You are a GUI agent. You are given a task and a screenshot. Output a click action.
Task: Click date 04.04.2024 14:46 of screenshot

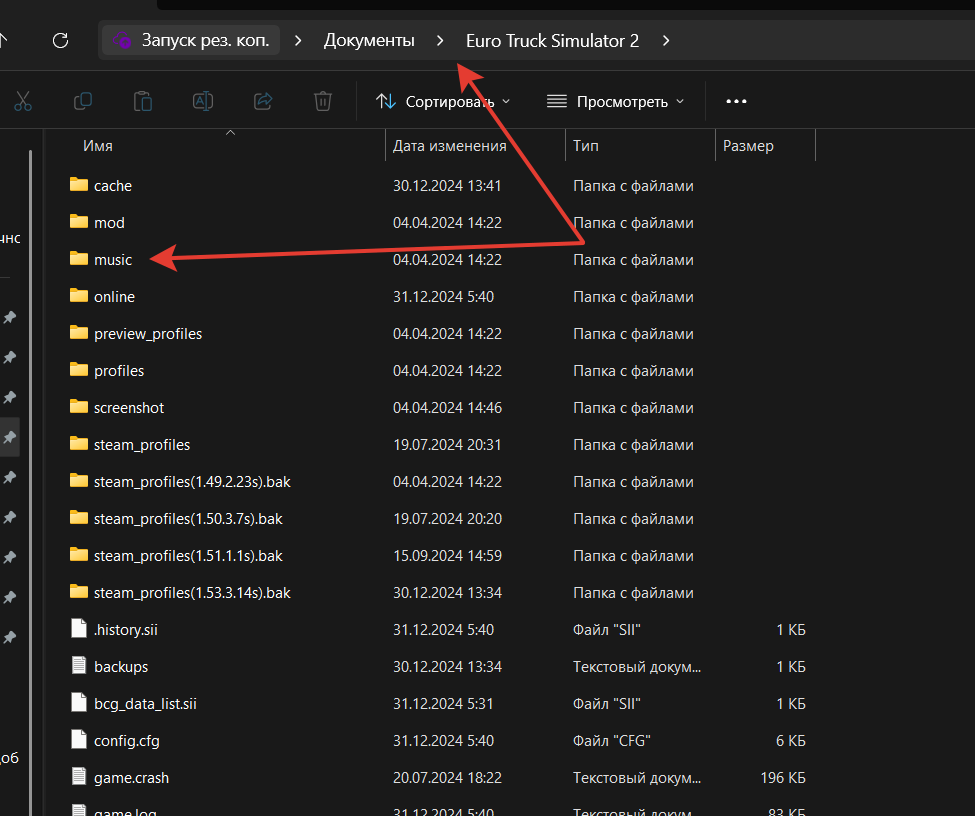pyautogui.click(x=447, y=407)
